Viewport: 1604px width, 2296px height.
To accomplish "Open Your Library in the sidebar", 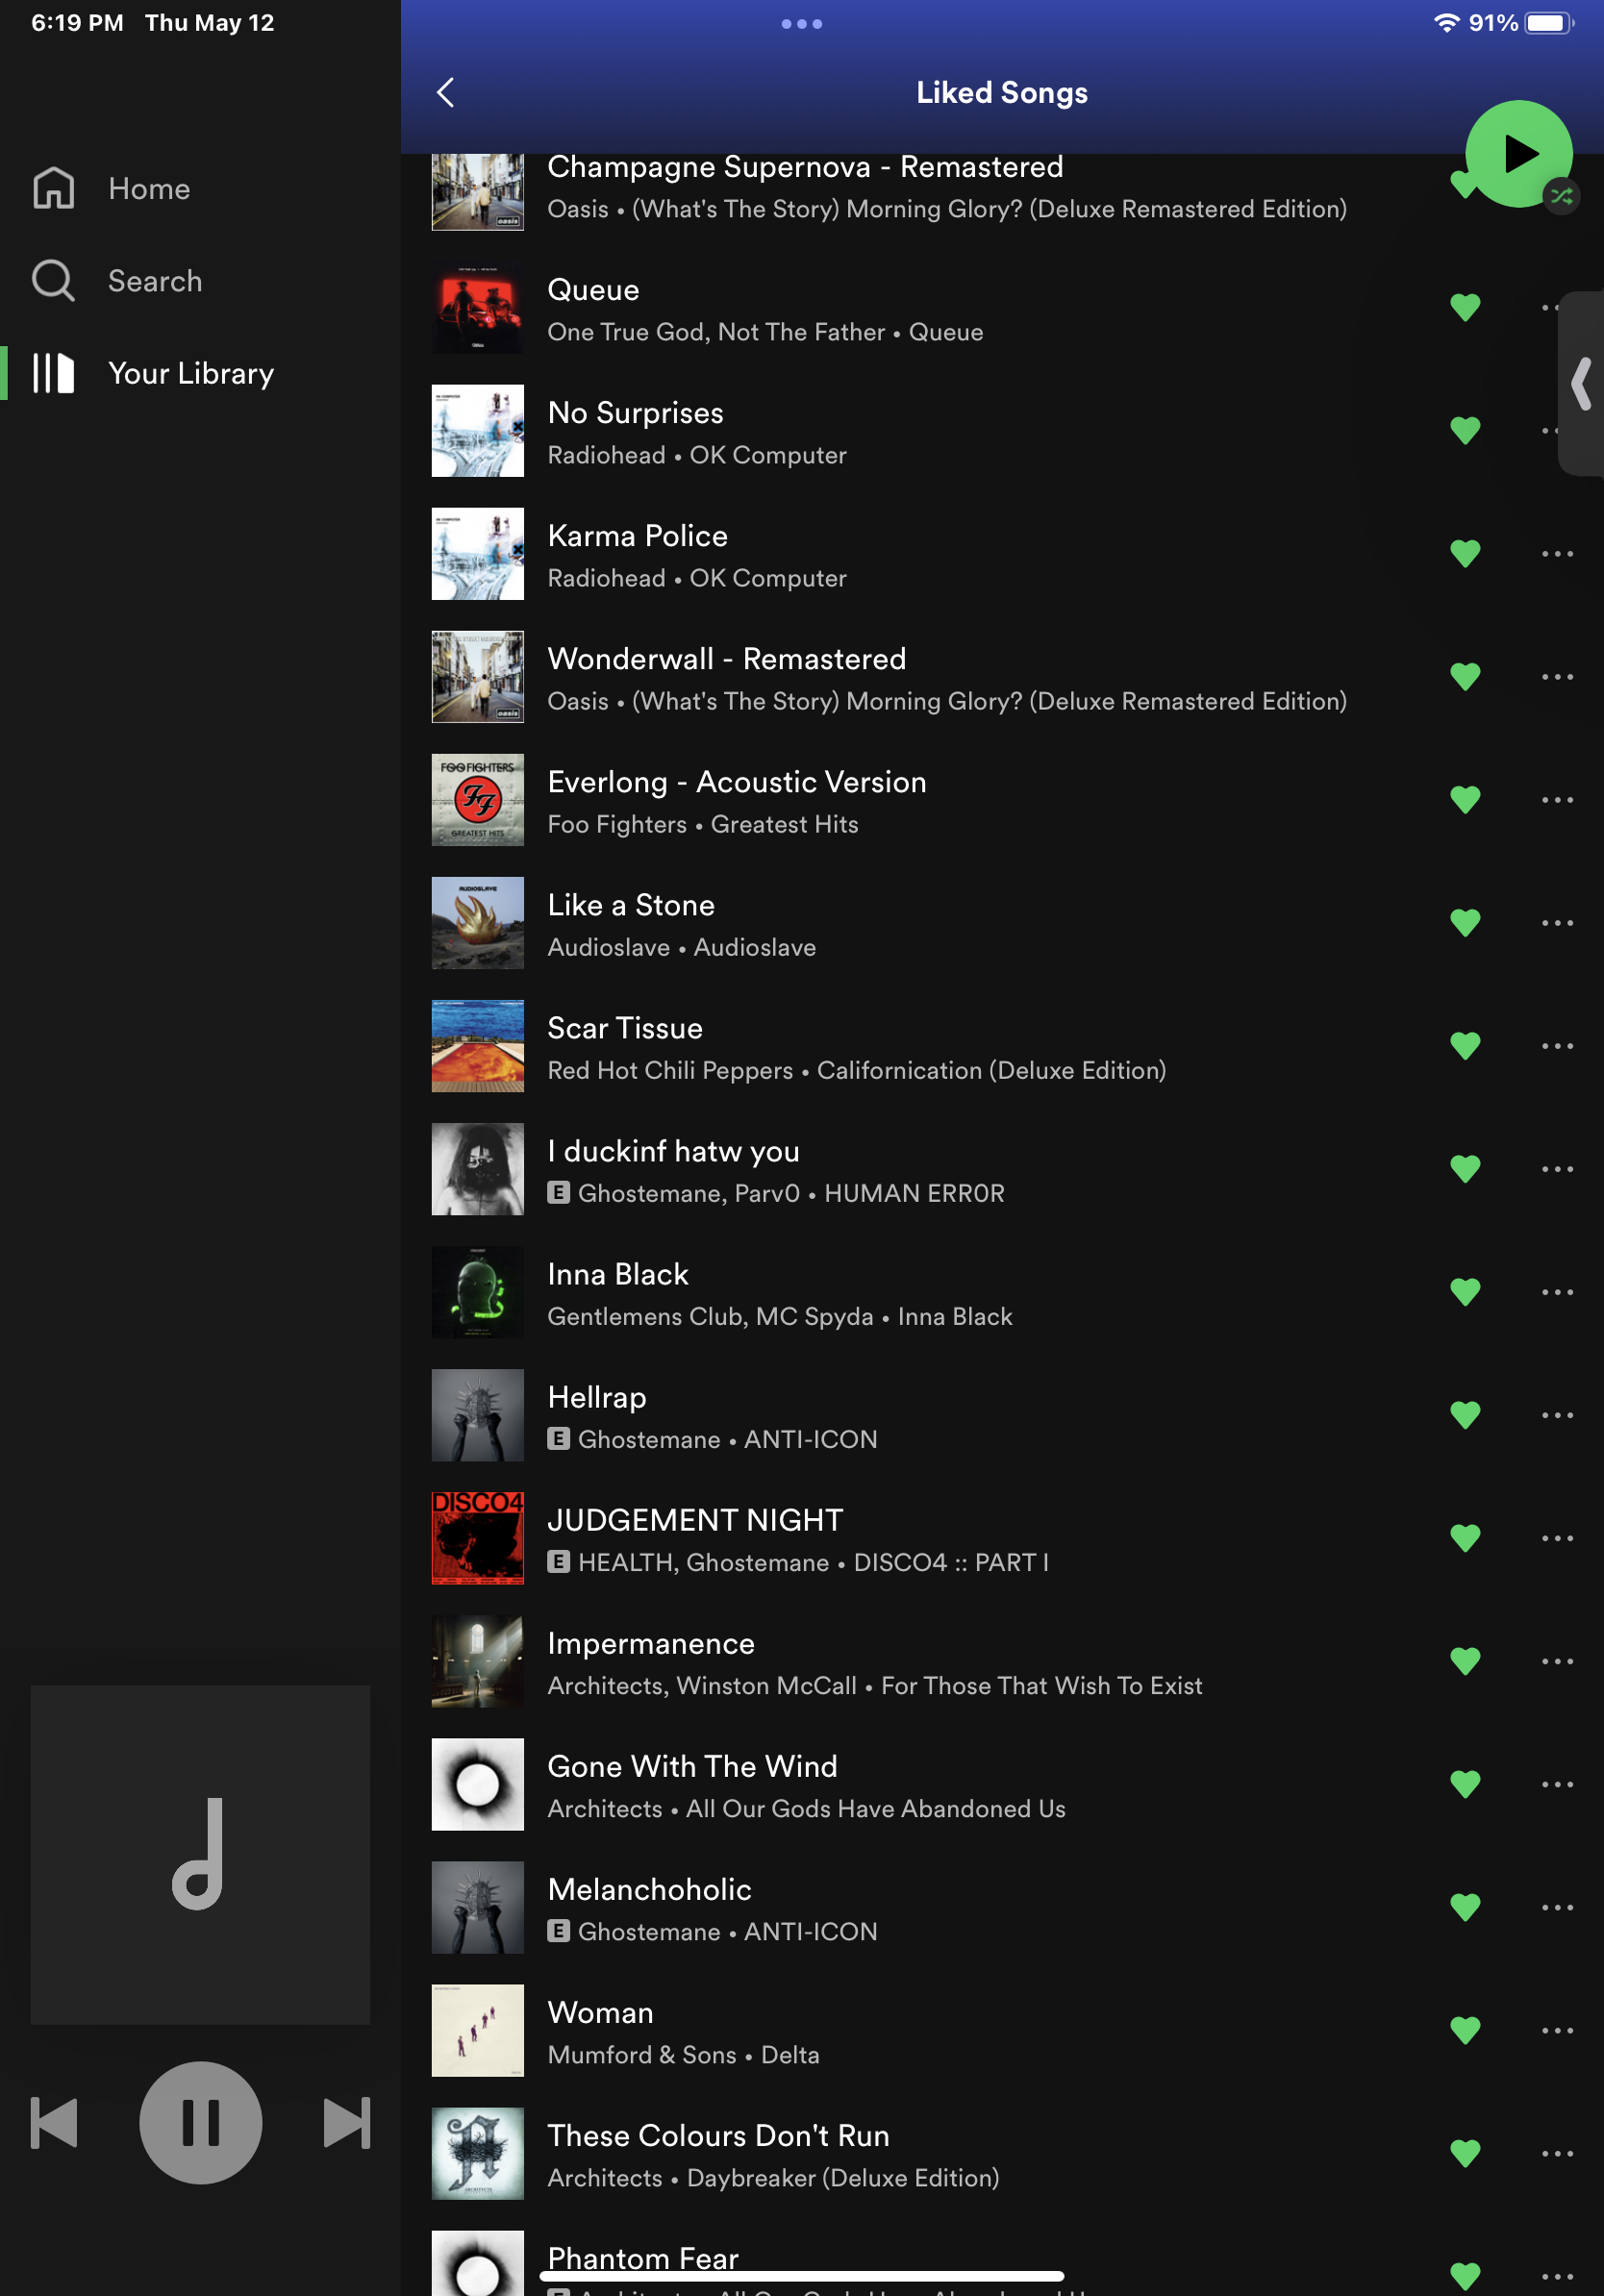I will [x=190, y=373].
